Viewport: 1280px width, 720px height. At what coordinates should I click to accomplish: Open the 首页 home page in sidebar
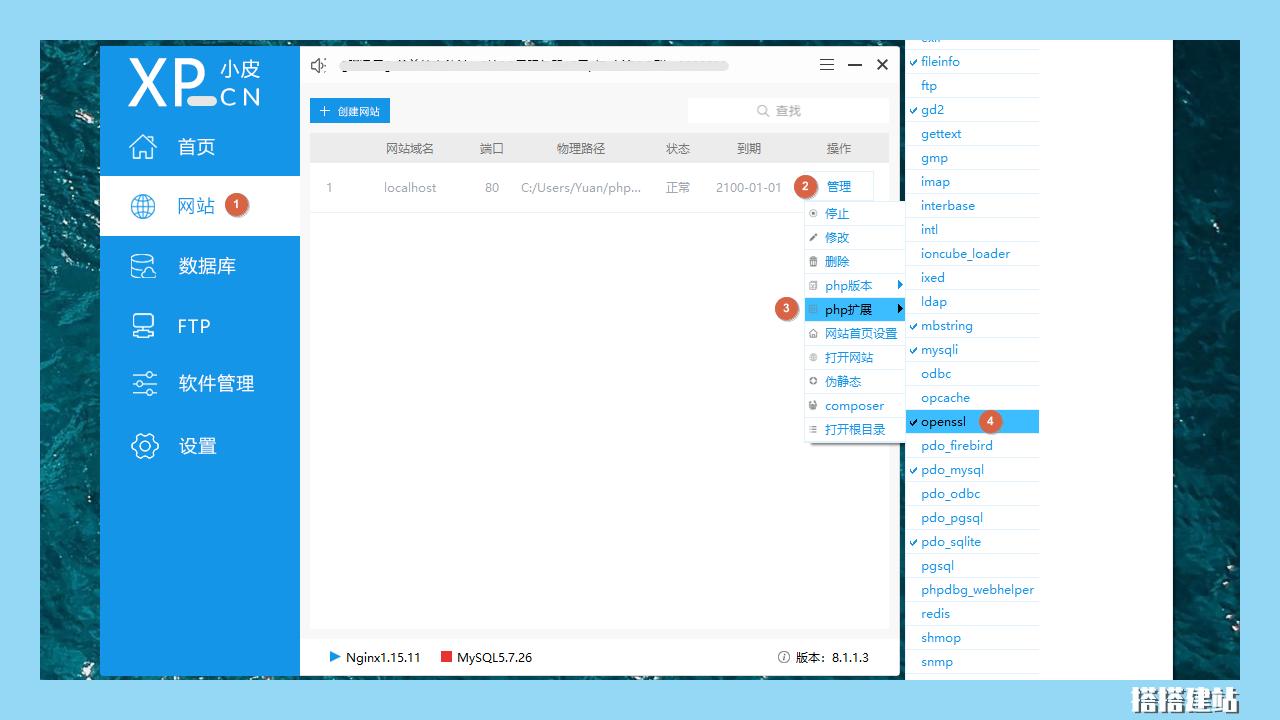pos(180,146)
